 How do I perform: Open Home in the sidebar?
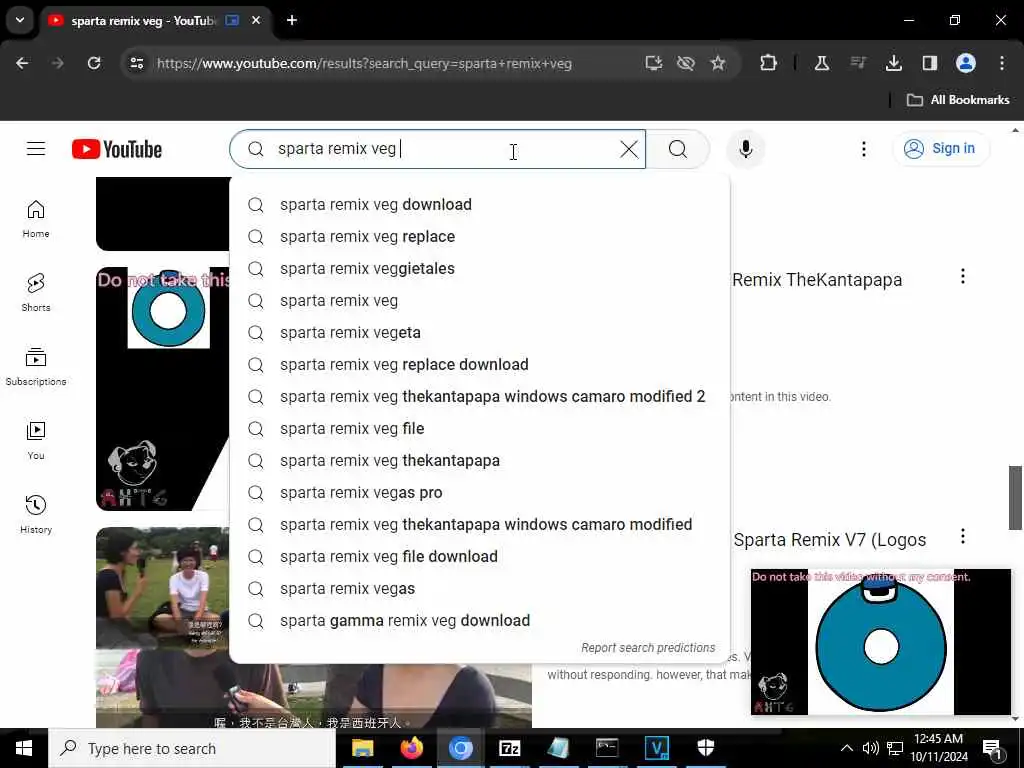pos(36,219)
